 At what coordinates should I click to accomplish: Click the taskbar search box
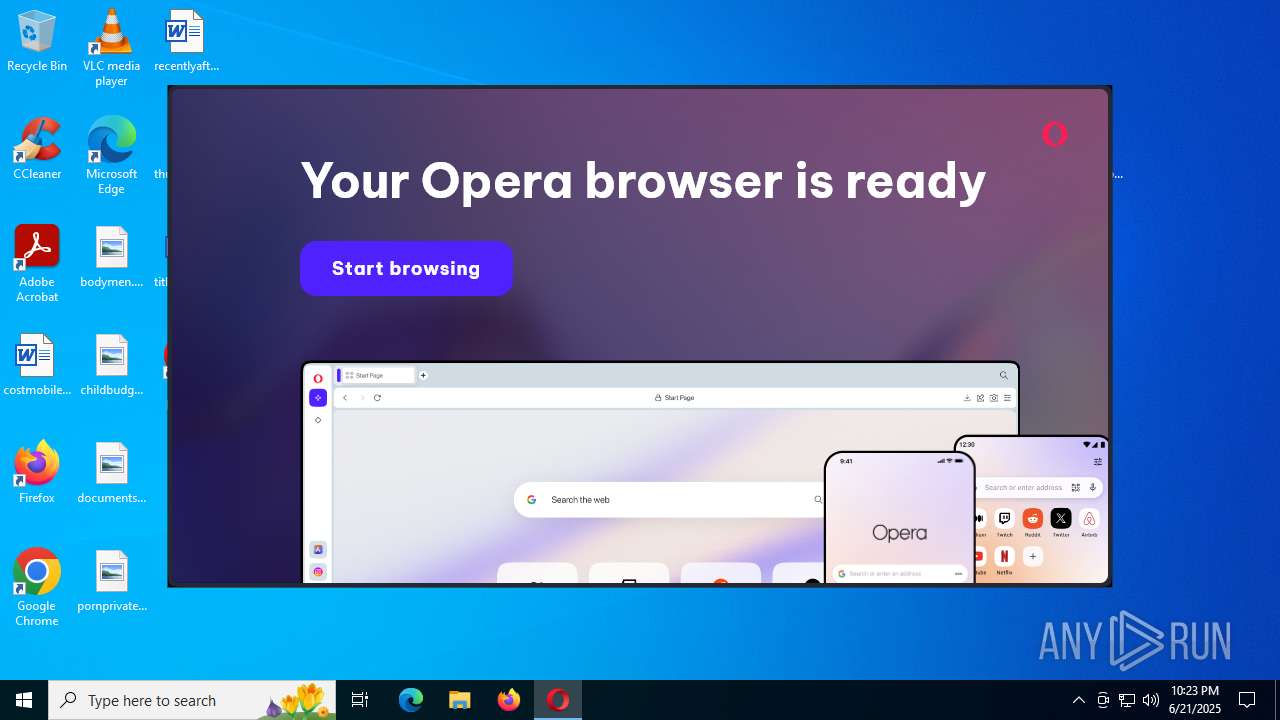click(x=194, y=700)
